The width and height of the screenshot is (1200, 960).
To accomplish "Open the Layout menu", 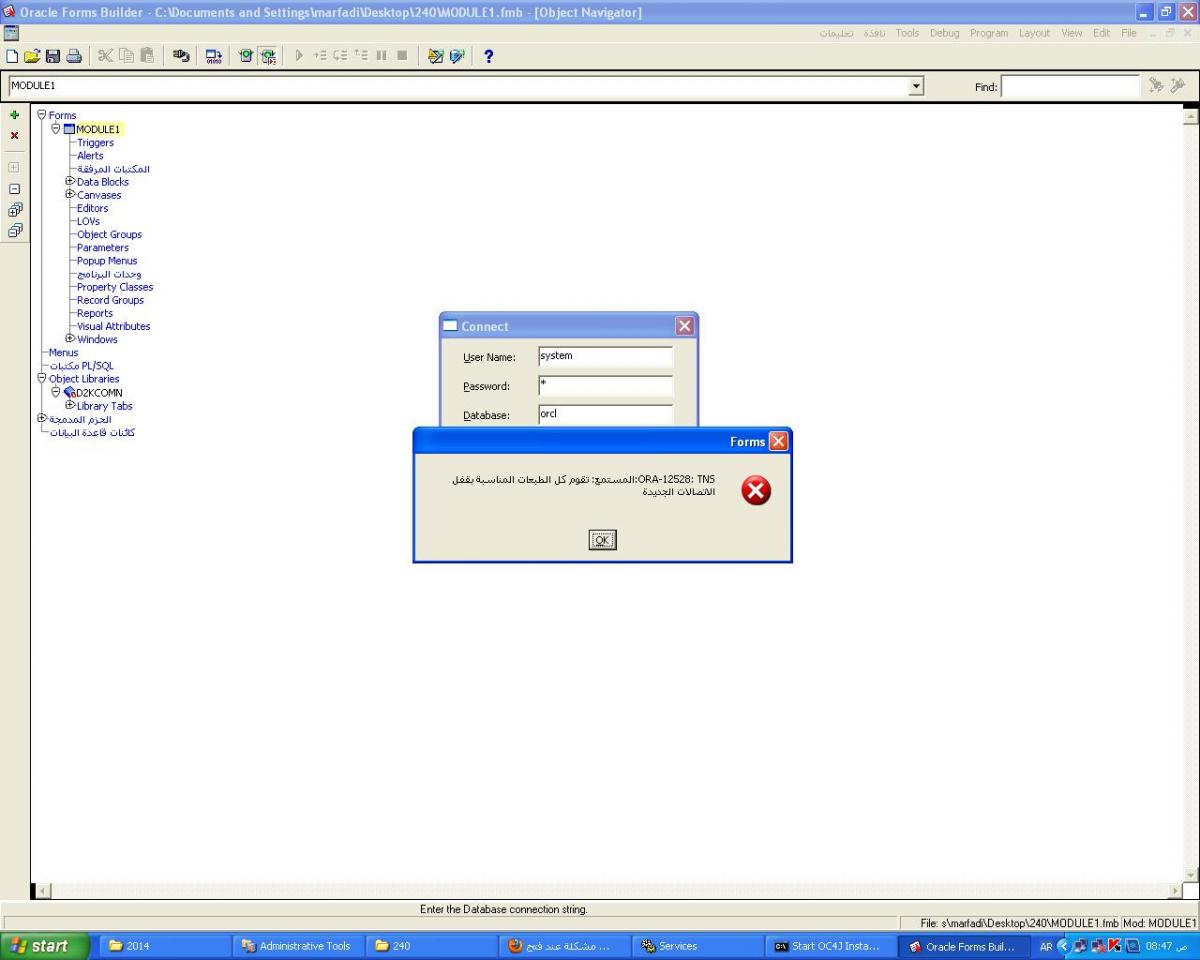I will coord(1034,33).
